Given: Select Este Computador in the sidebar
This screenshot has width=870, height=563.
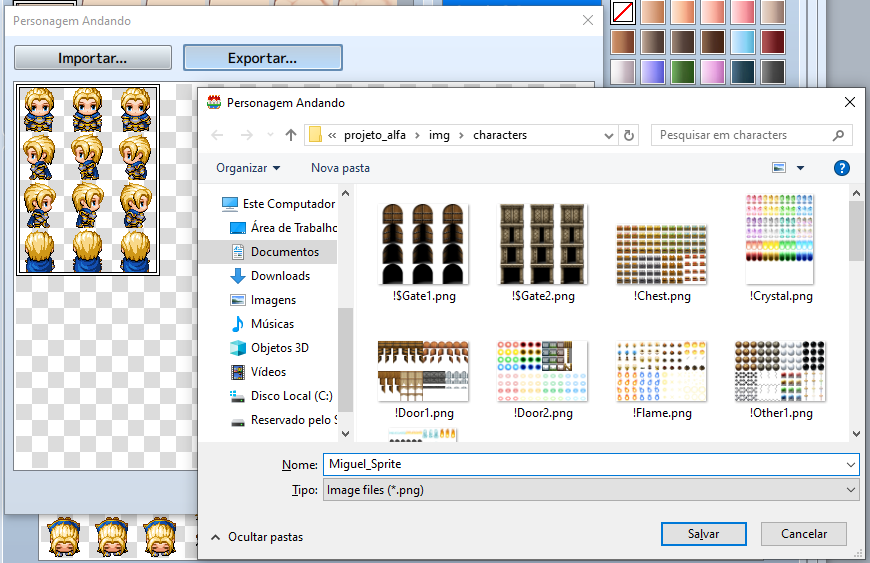Looking at the screenshot, I should point(278,204).
